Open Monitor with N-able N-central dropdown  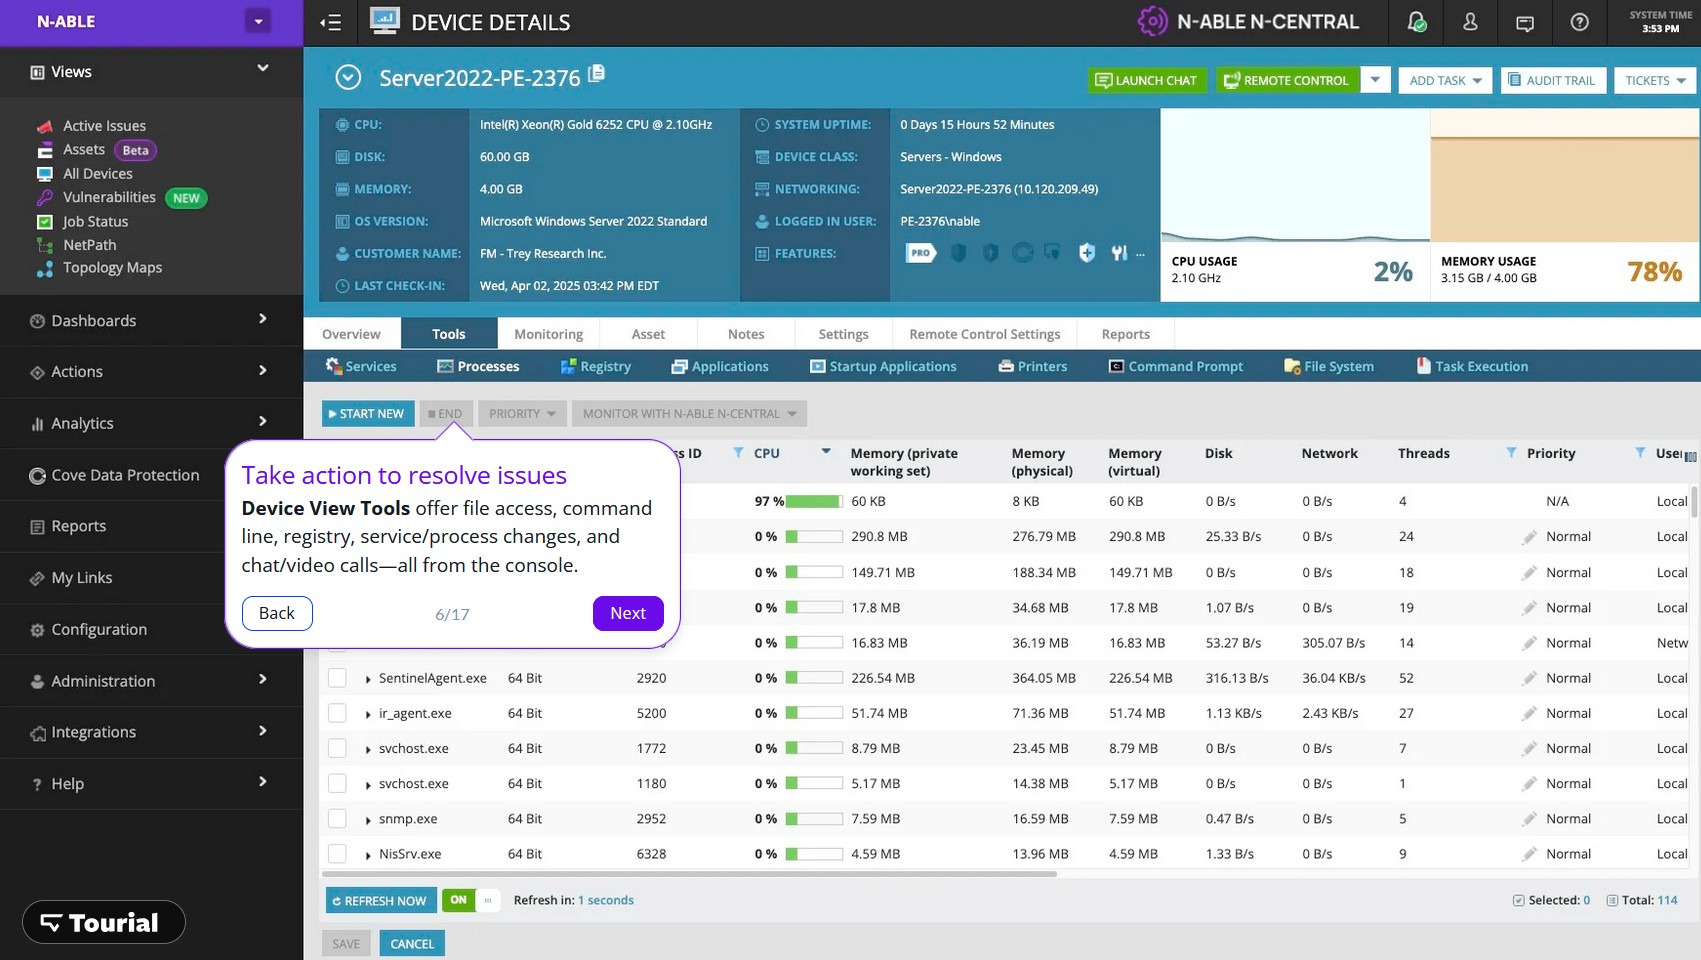689,413
